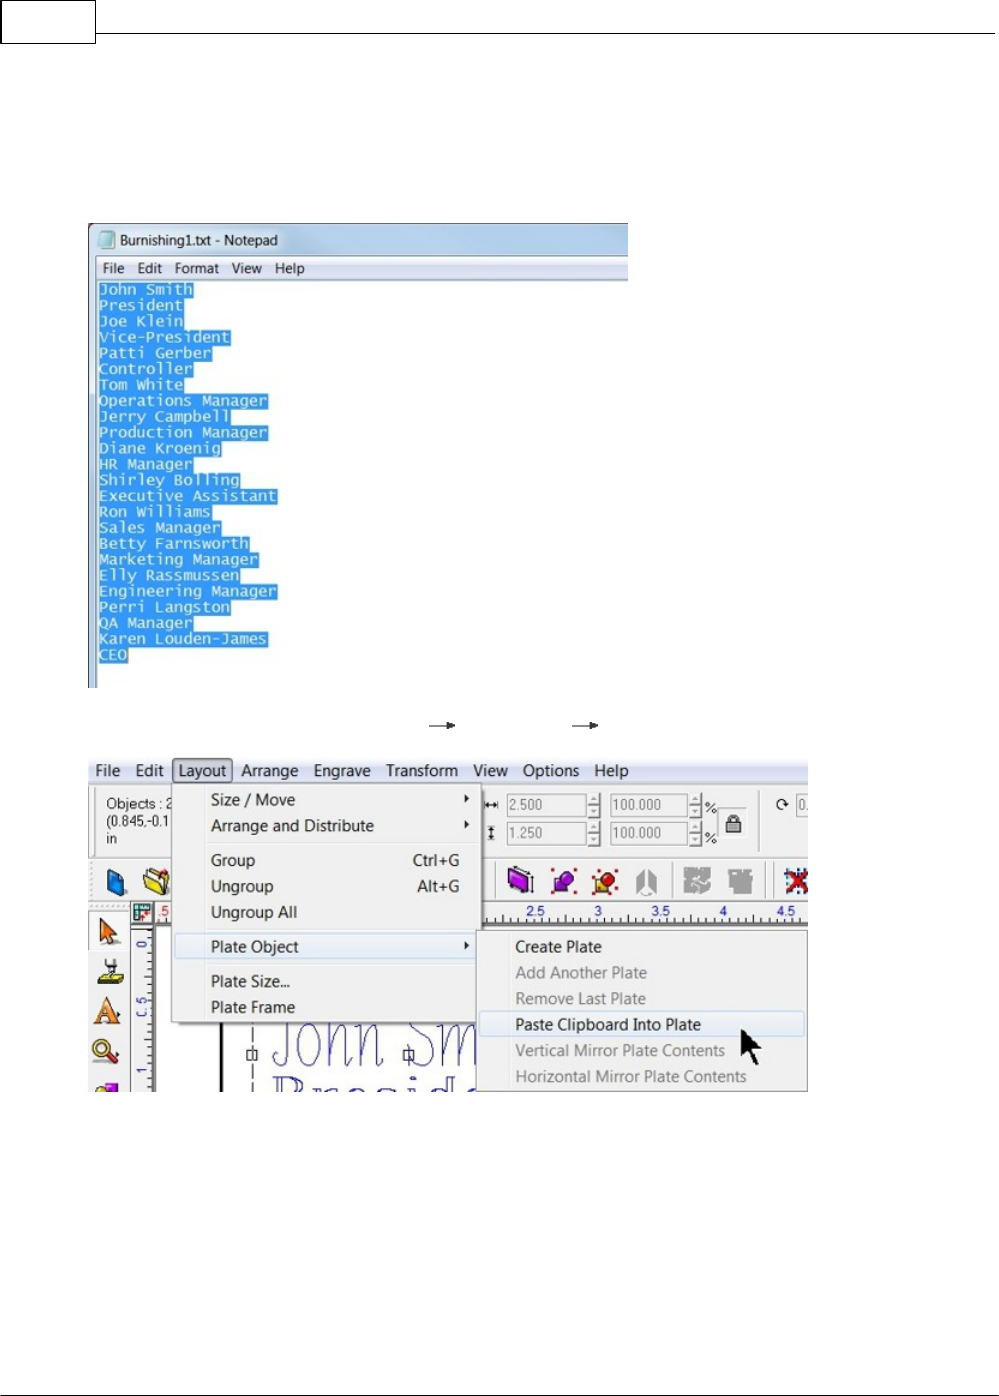Click the red-and-yellow node shape toolbar icon
The height and width of the screenshot is (1396, 999).
[x=604, y=880]
